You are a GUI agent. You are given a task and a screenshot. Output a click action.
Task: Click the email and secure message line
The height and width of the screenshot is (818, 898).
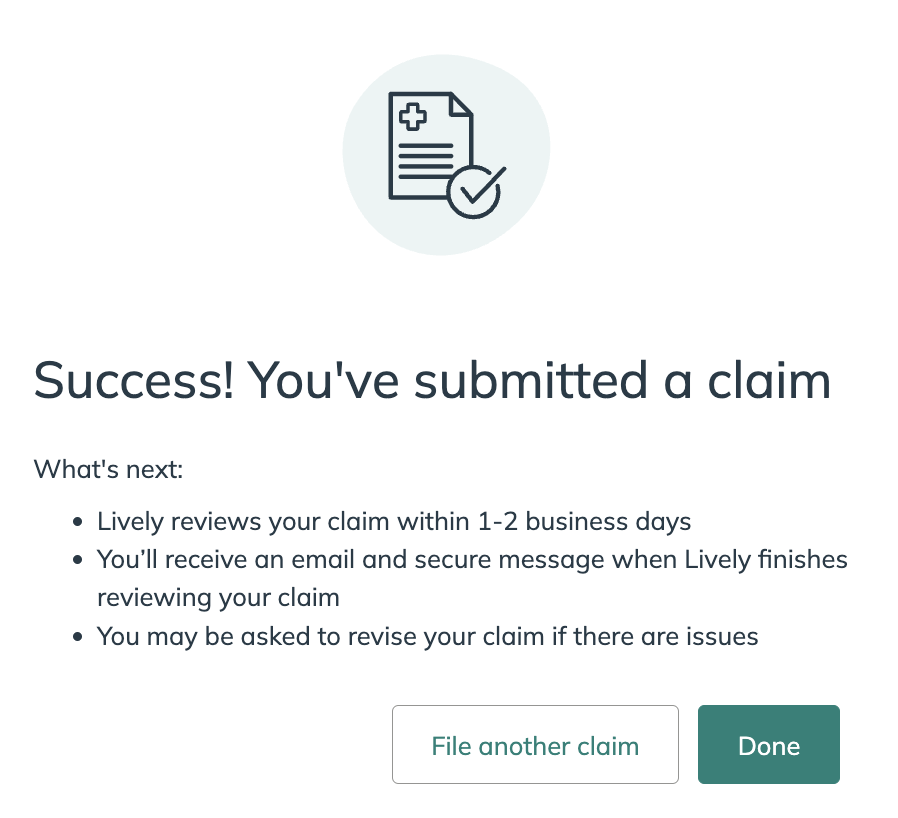point(472,560)
